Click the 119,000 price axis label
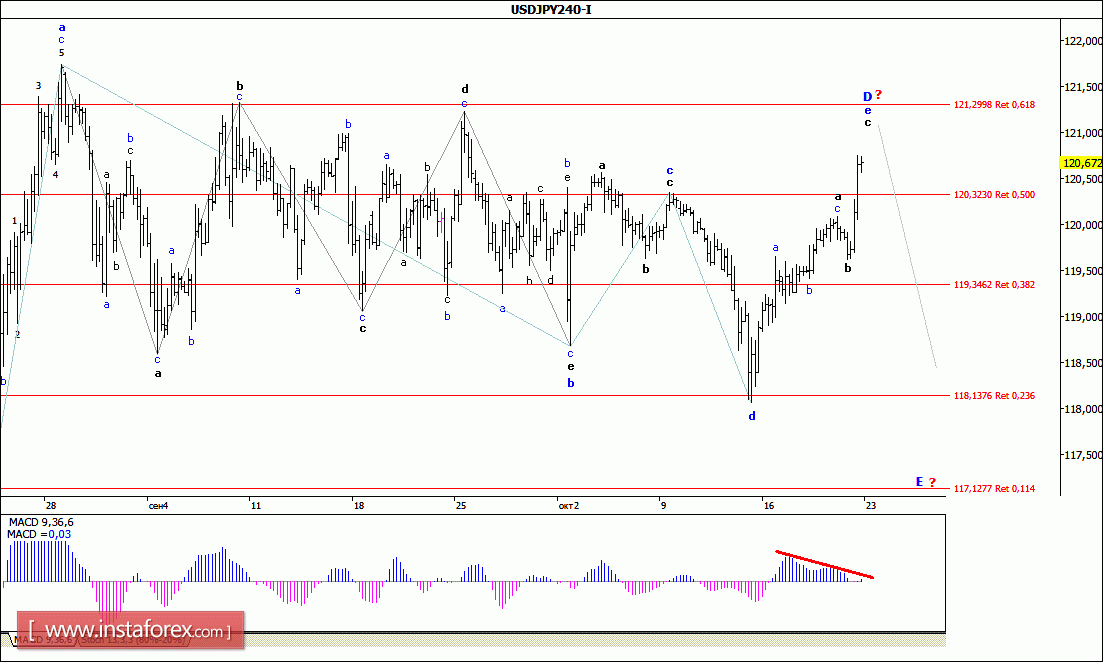The height and width of the screenshot is (662, 1103). 1083,317
